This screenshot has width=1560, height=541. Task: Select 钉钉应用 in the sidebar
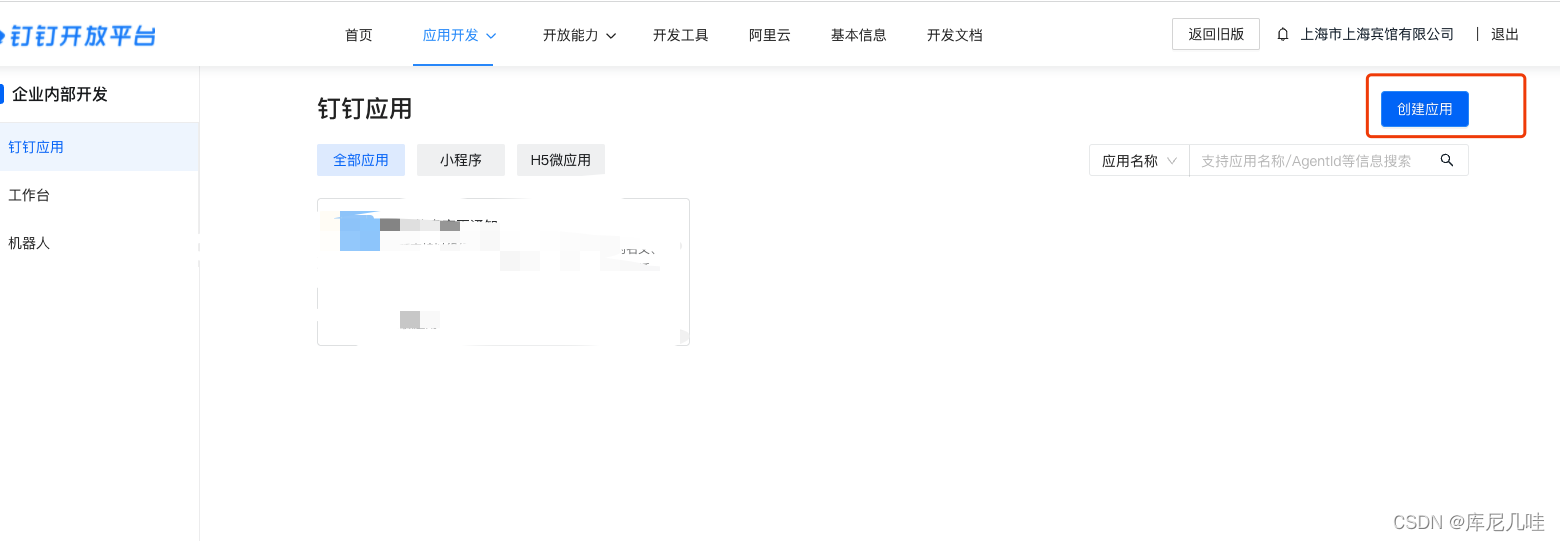point(99,147)
